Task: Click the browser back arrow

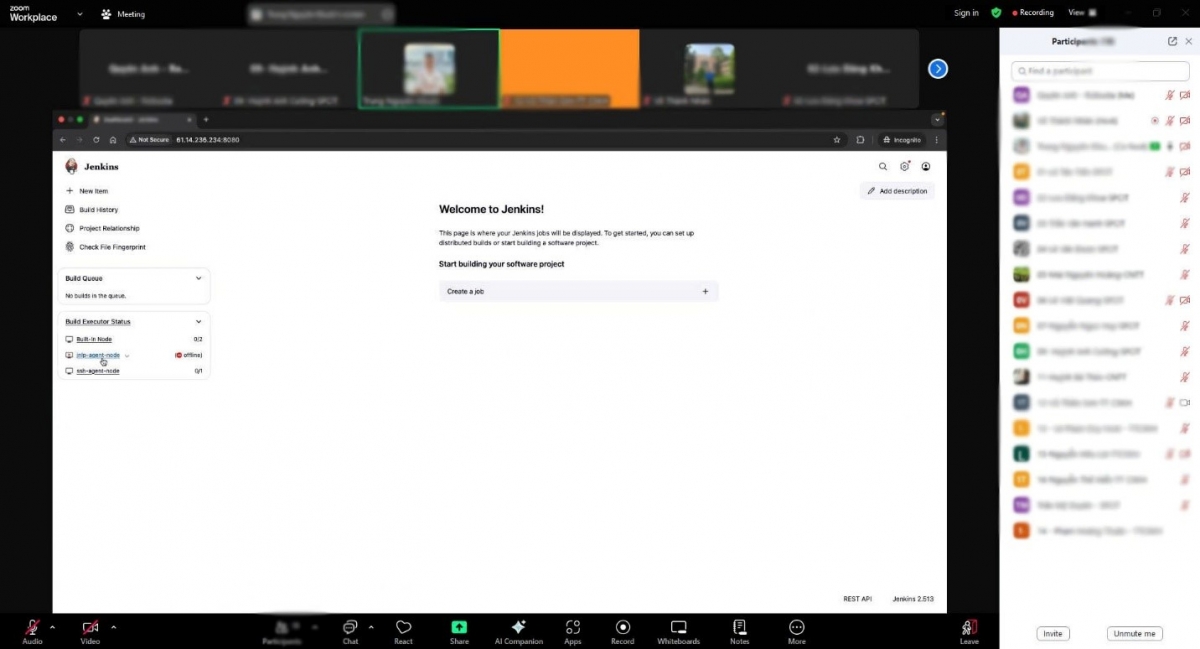Action: click(x=63, y=140)
